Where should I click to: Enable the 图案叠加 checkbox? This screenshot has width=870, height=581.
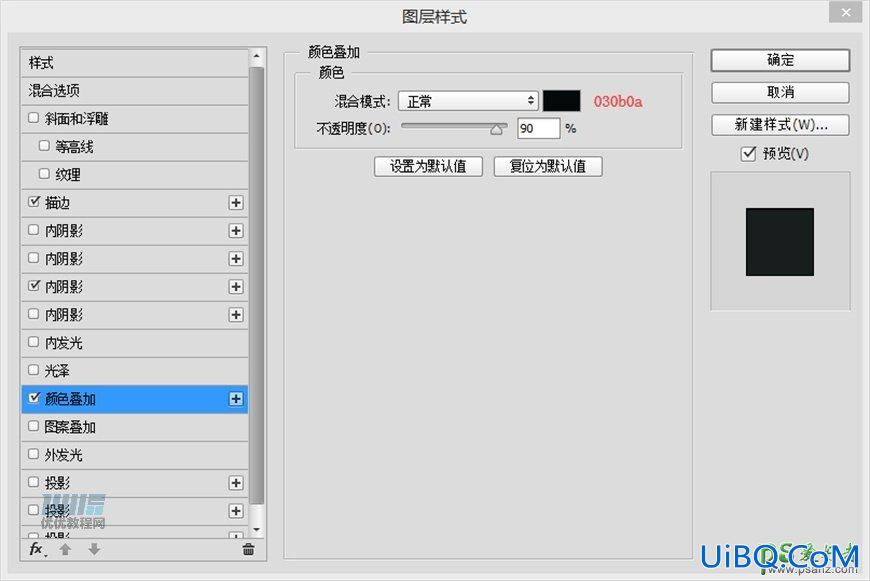[x=33, y=426]
